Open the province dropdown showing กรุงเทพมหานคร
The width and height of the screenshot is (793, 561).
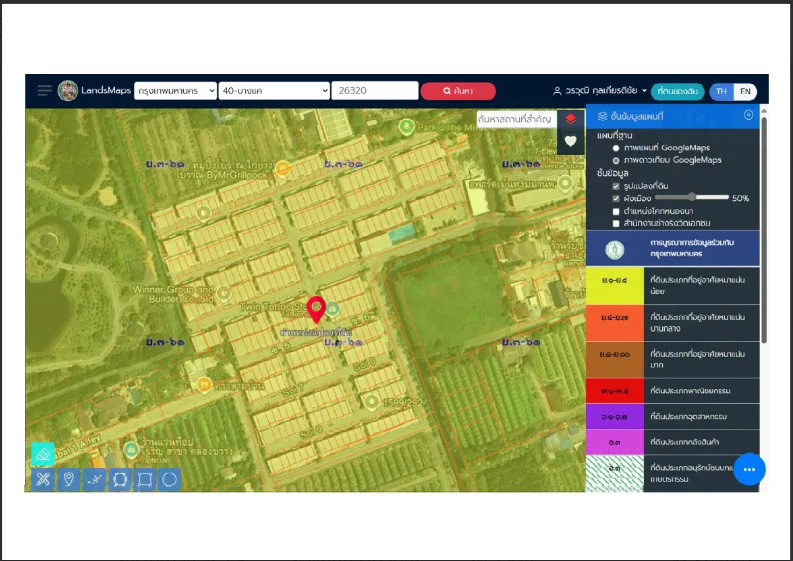pos(175,91)
